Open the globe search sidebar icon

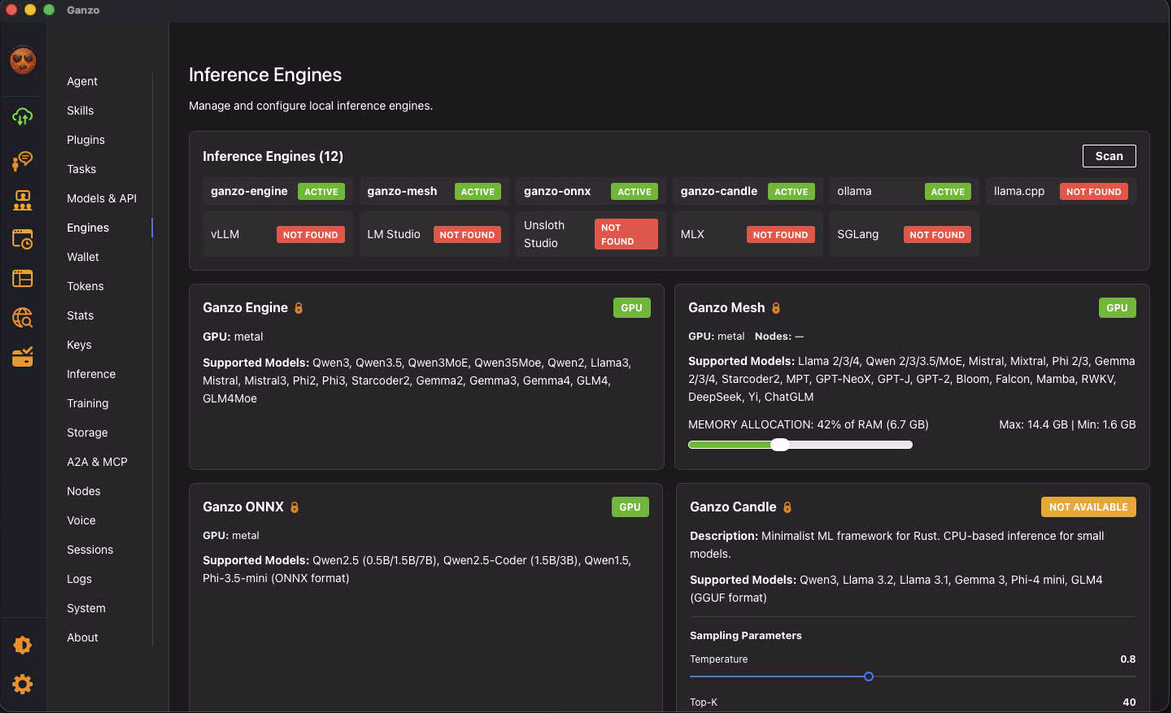(x=22, y=318)
